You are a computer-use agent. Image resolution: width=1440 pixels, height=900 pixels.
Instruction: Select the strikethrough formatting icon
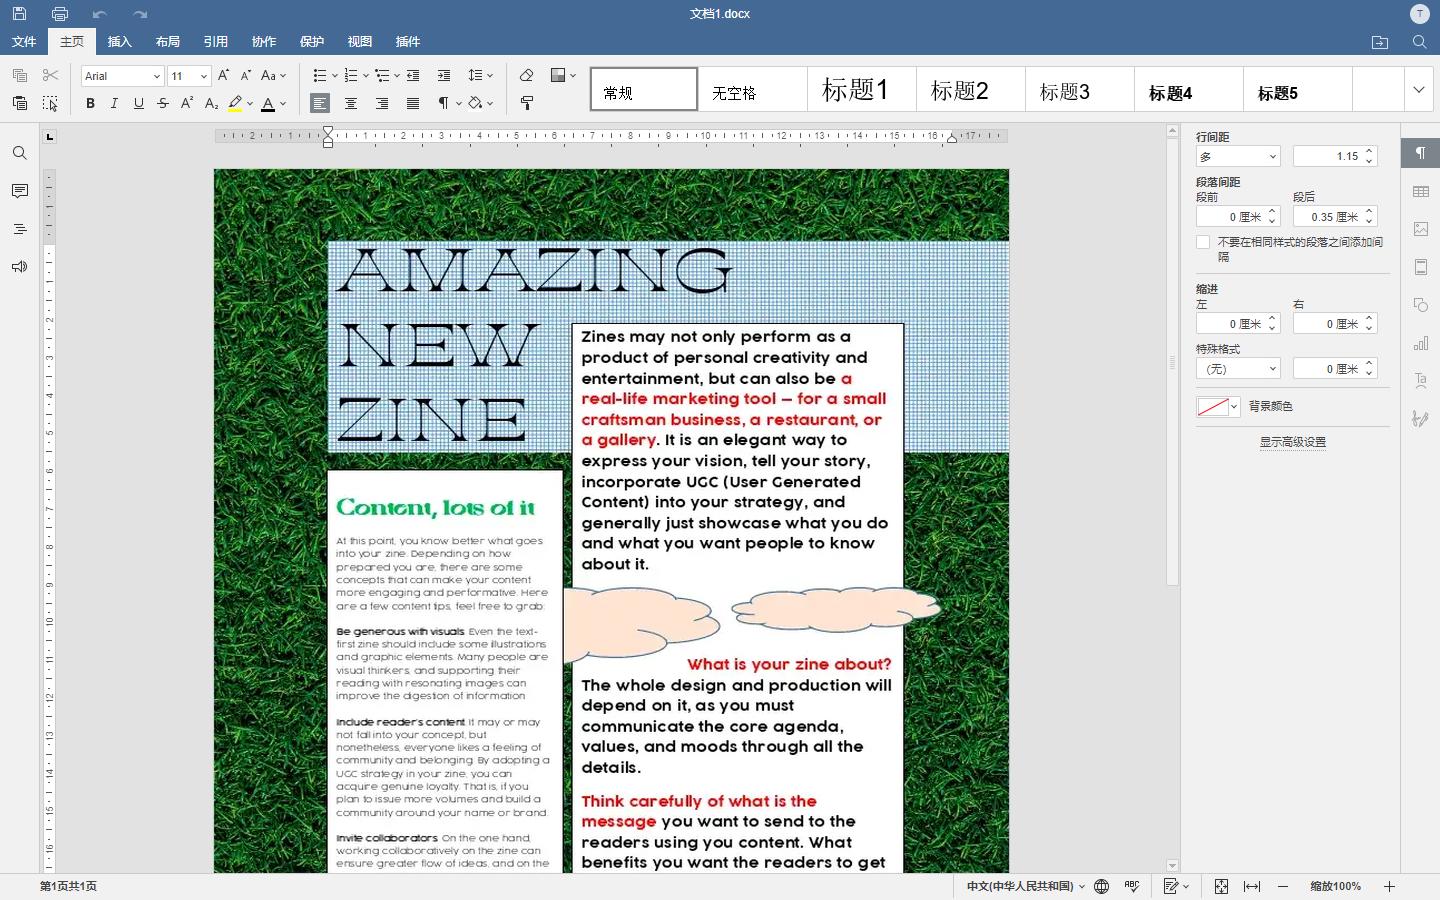(162, 103)
